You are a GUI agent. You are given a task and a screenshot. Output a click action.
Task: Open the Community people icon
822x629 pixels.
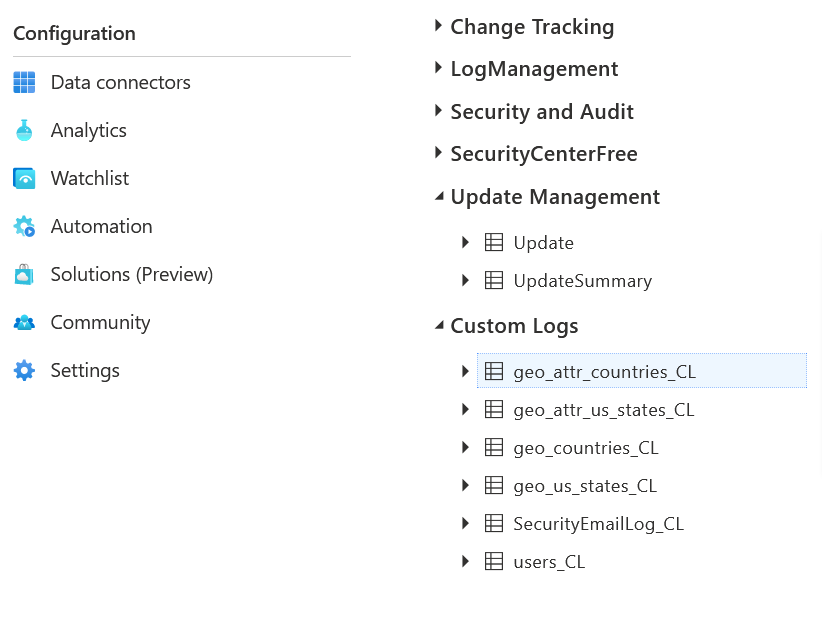pyautogui.click(x=24, y=322)
